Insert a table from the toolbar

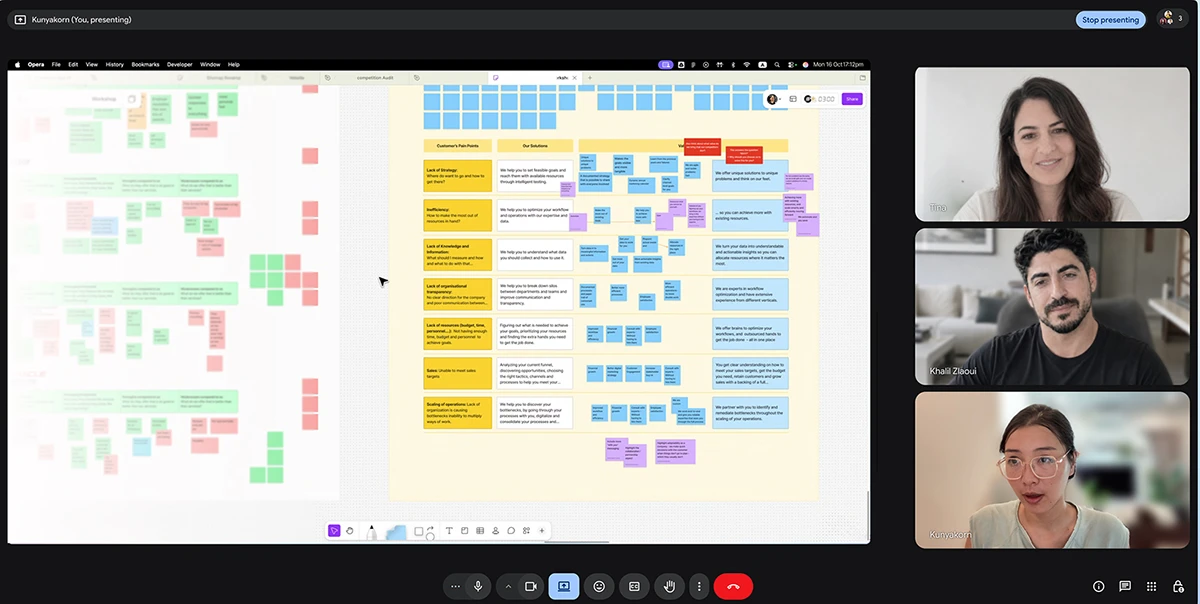[x=480, y=531]
